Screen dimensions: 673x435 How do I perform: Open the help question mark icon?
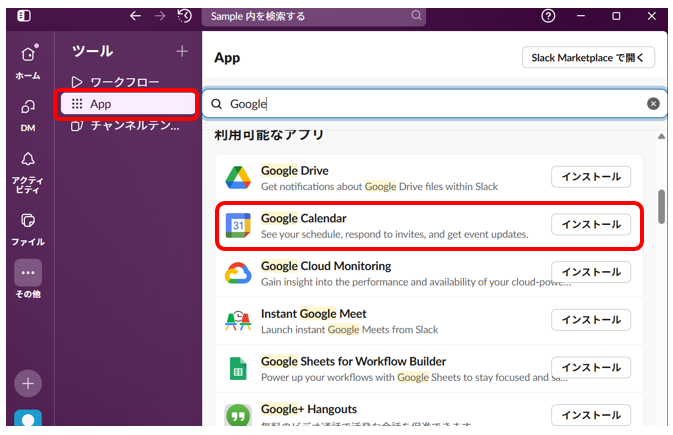(548, 16)
